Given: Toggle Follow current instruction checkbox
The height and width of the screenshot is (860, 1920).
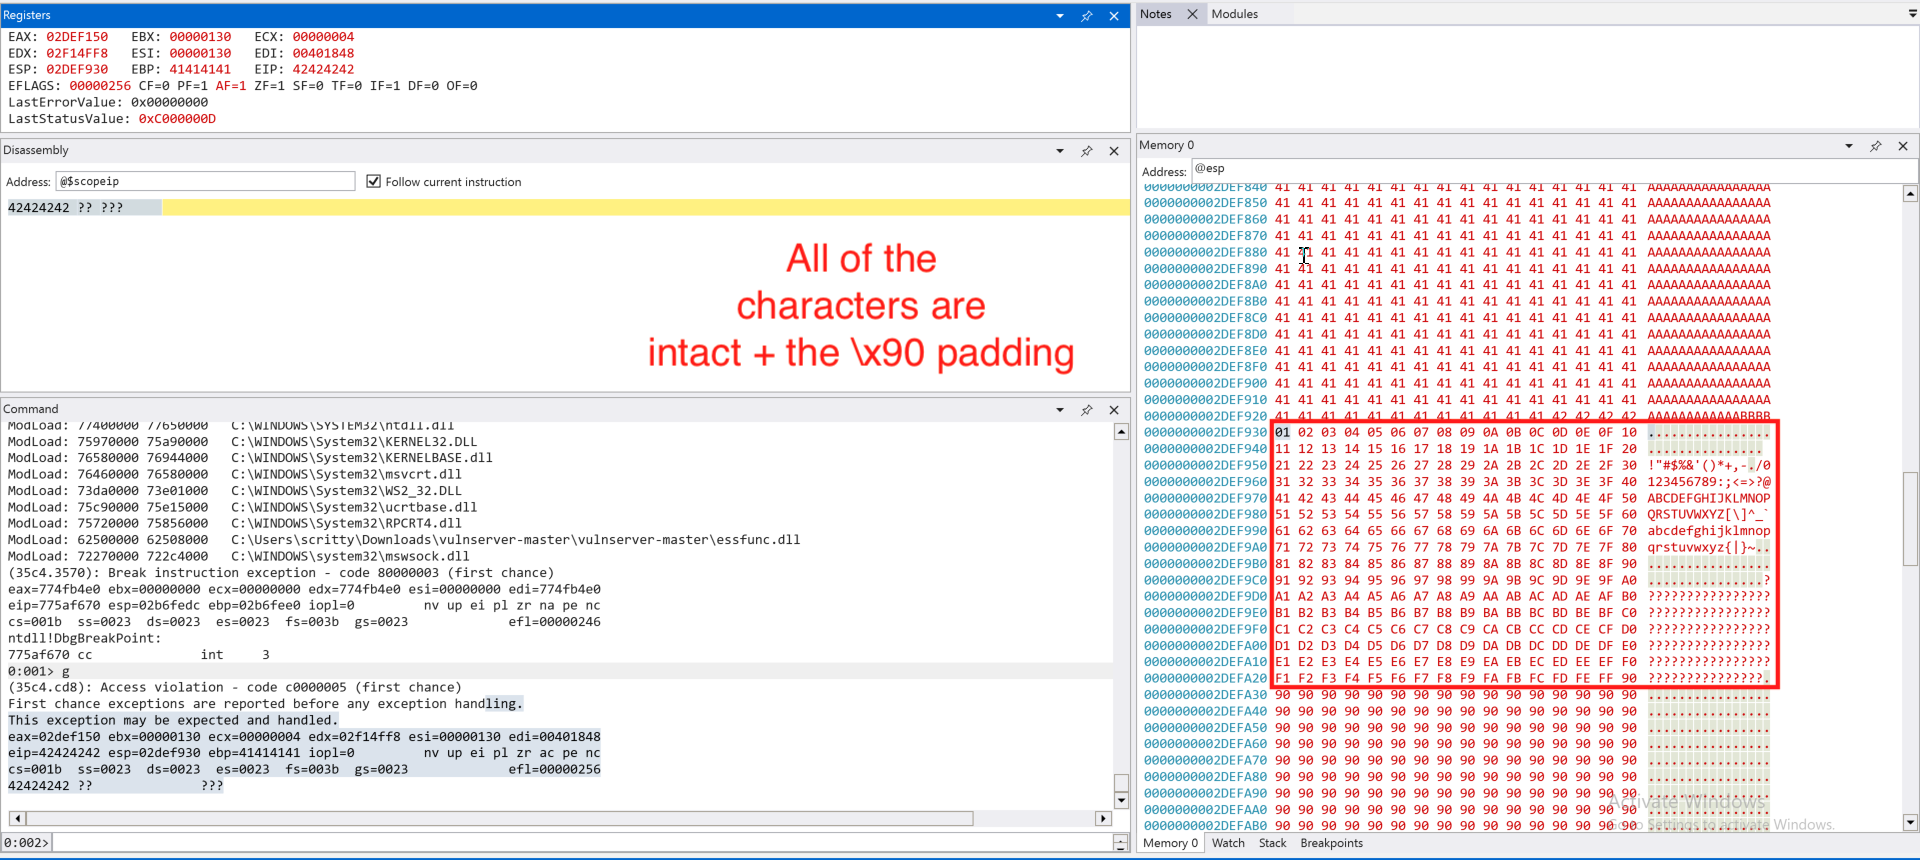Looking at the screenshot, I should (374, 181).
